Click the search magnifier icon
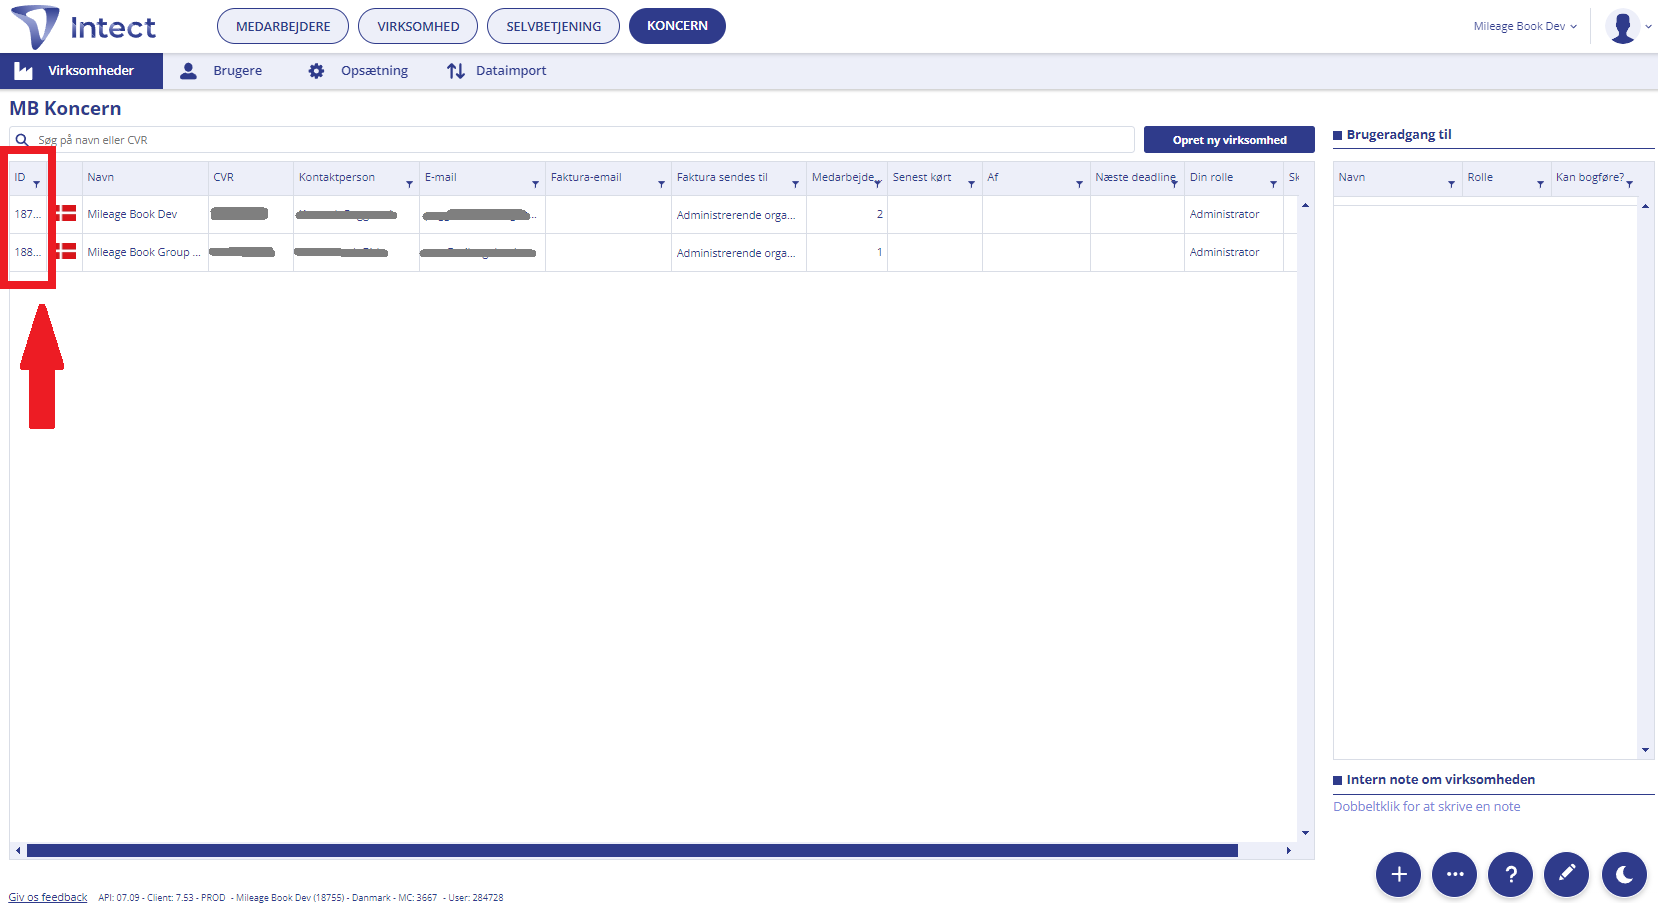The image size is (1658, 903). coord(22,140)
